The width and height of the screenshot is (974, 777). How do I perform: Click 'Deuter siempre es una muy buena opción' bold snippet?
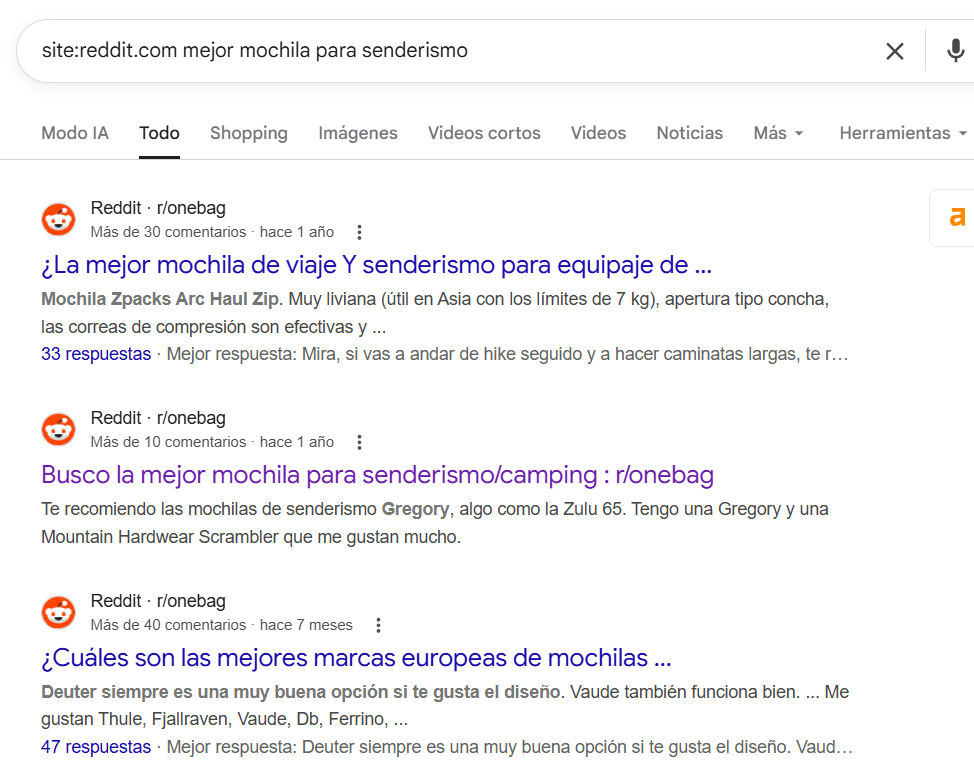pyautogui.click(x=301, y=693)
